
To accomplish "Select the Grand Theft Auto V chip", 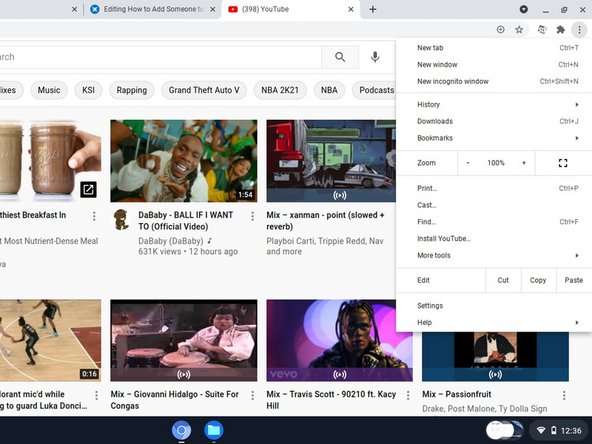I will coord(204,90).
